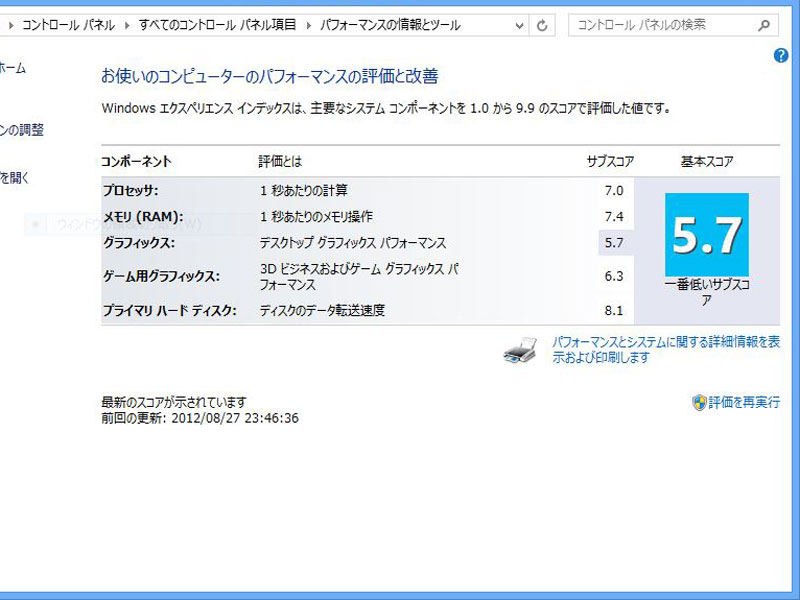Go to コントロール パネル breadcrumb
Screen dimensions: 800x600
pyautogui.click(x=68, y=25)
